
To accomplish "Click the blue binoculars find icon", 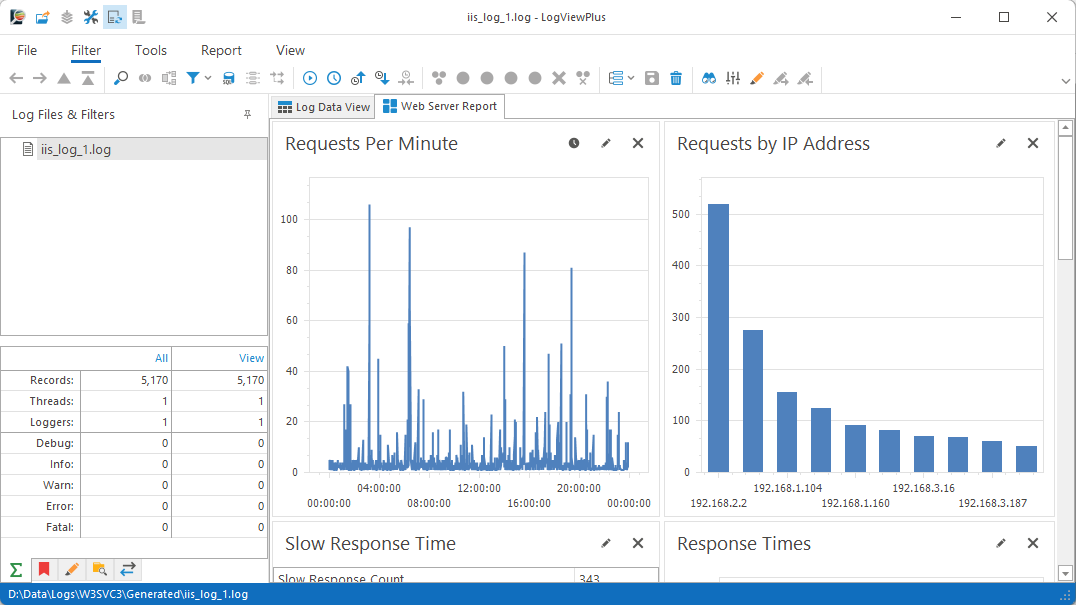I will tap(709, 78).
